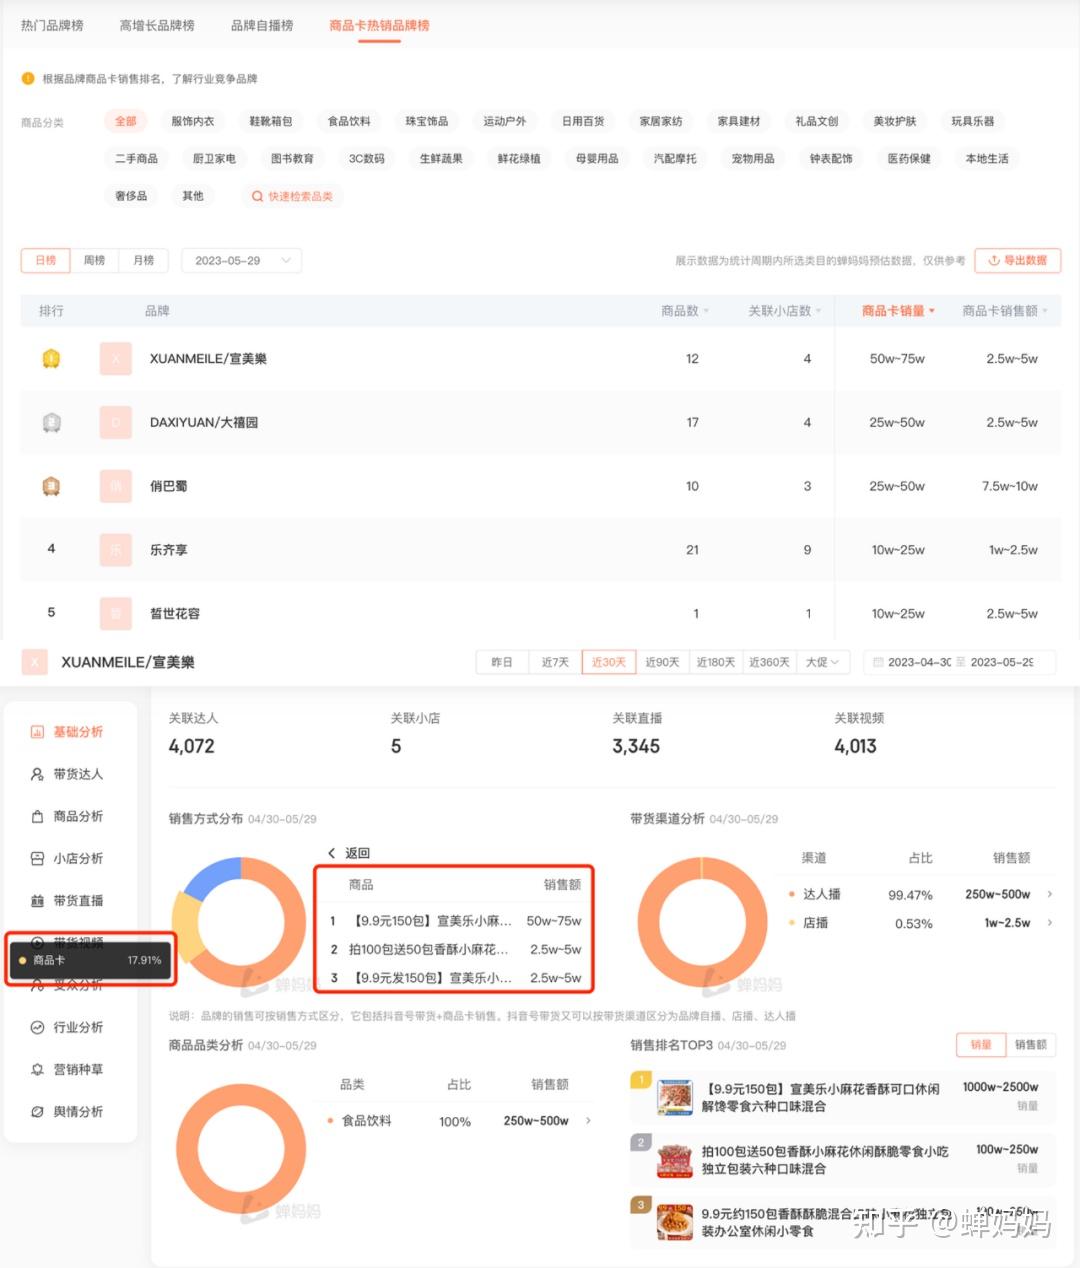The width and height of the screenshot is (1080, 1268).
Task: Go to 带货直播 using its sidebar icon
Action: coord(37,900)
